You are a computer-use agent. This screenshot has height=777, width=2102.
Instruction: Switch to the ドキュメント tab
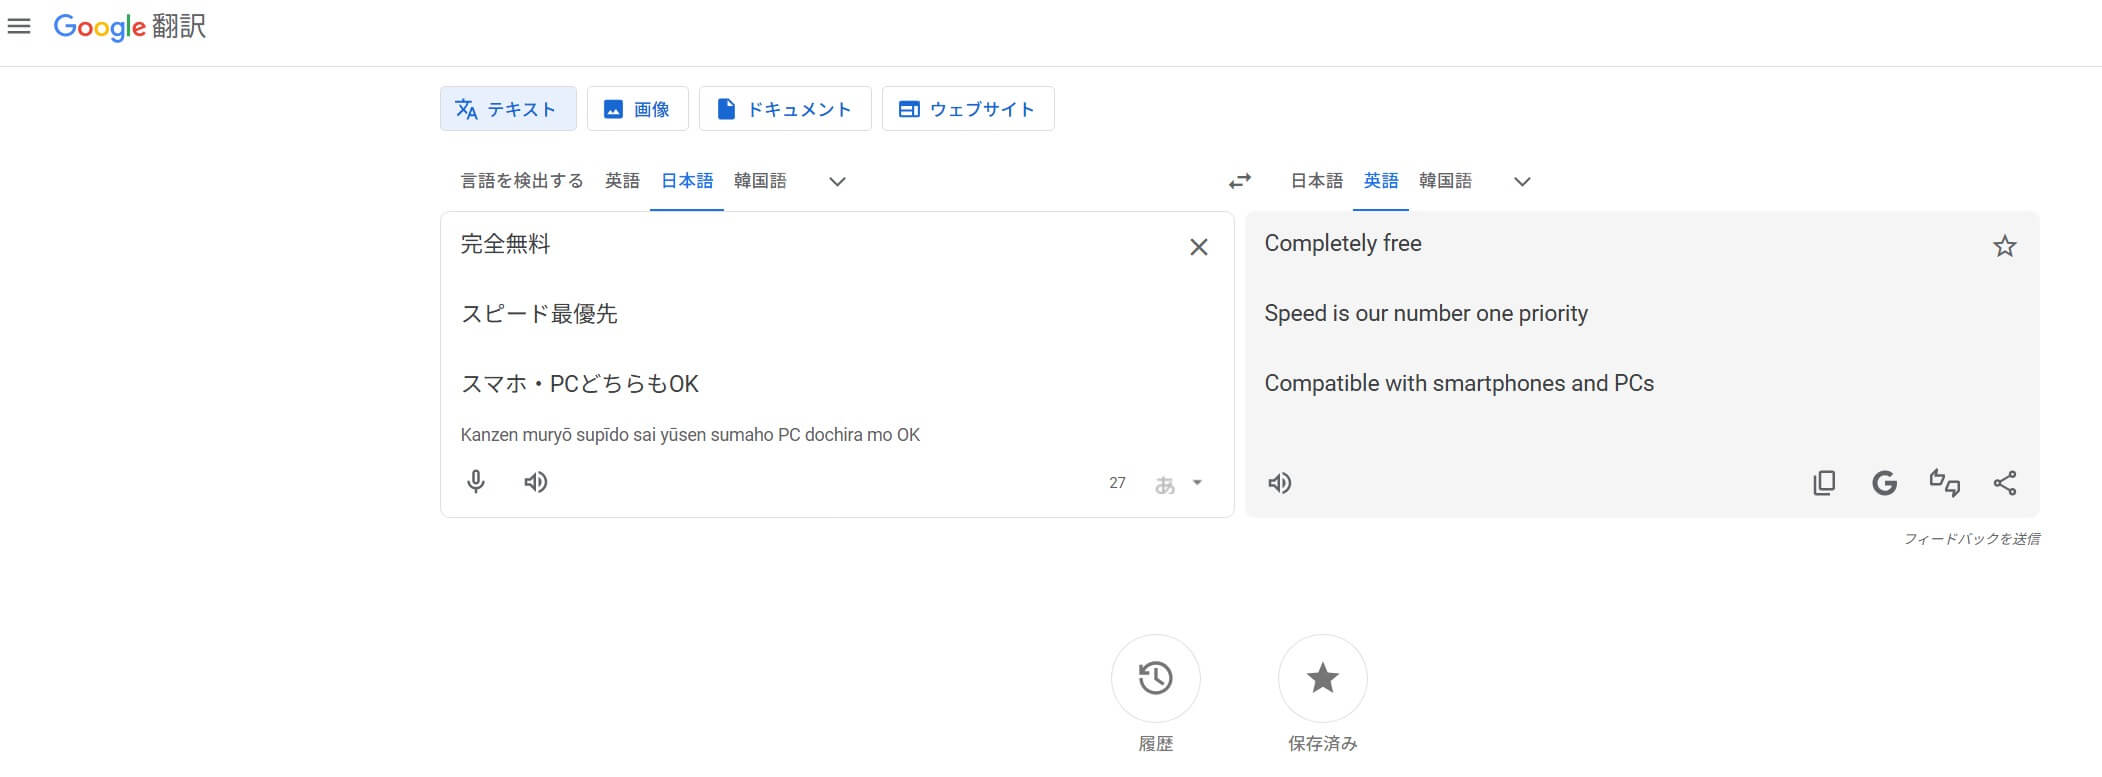pyautogui.click(x=784, y=109)
